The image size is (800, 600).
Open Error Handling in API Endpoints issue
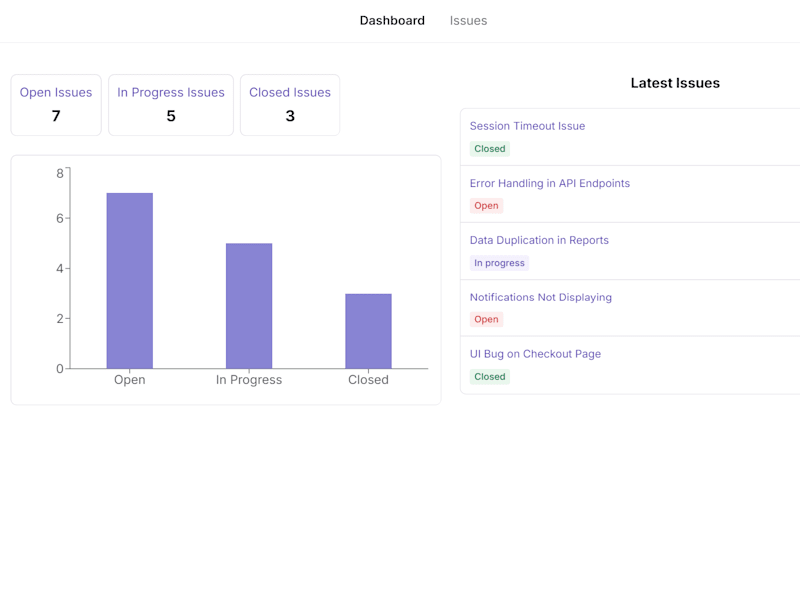[x=549, y=183]
